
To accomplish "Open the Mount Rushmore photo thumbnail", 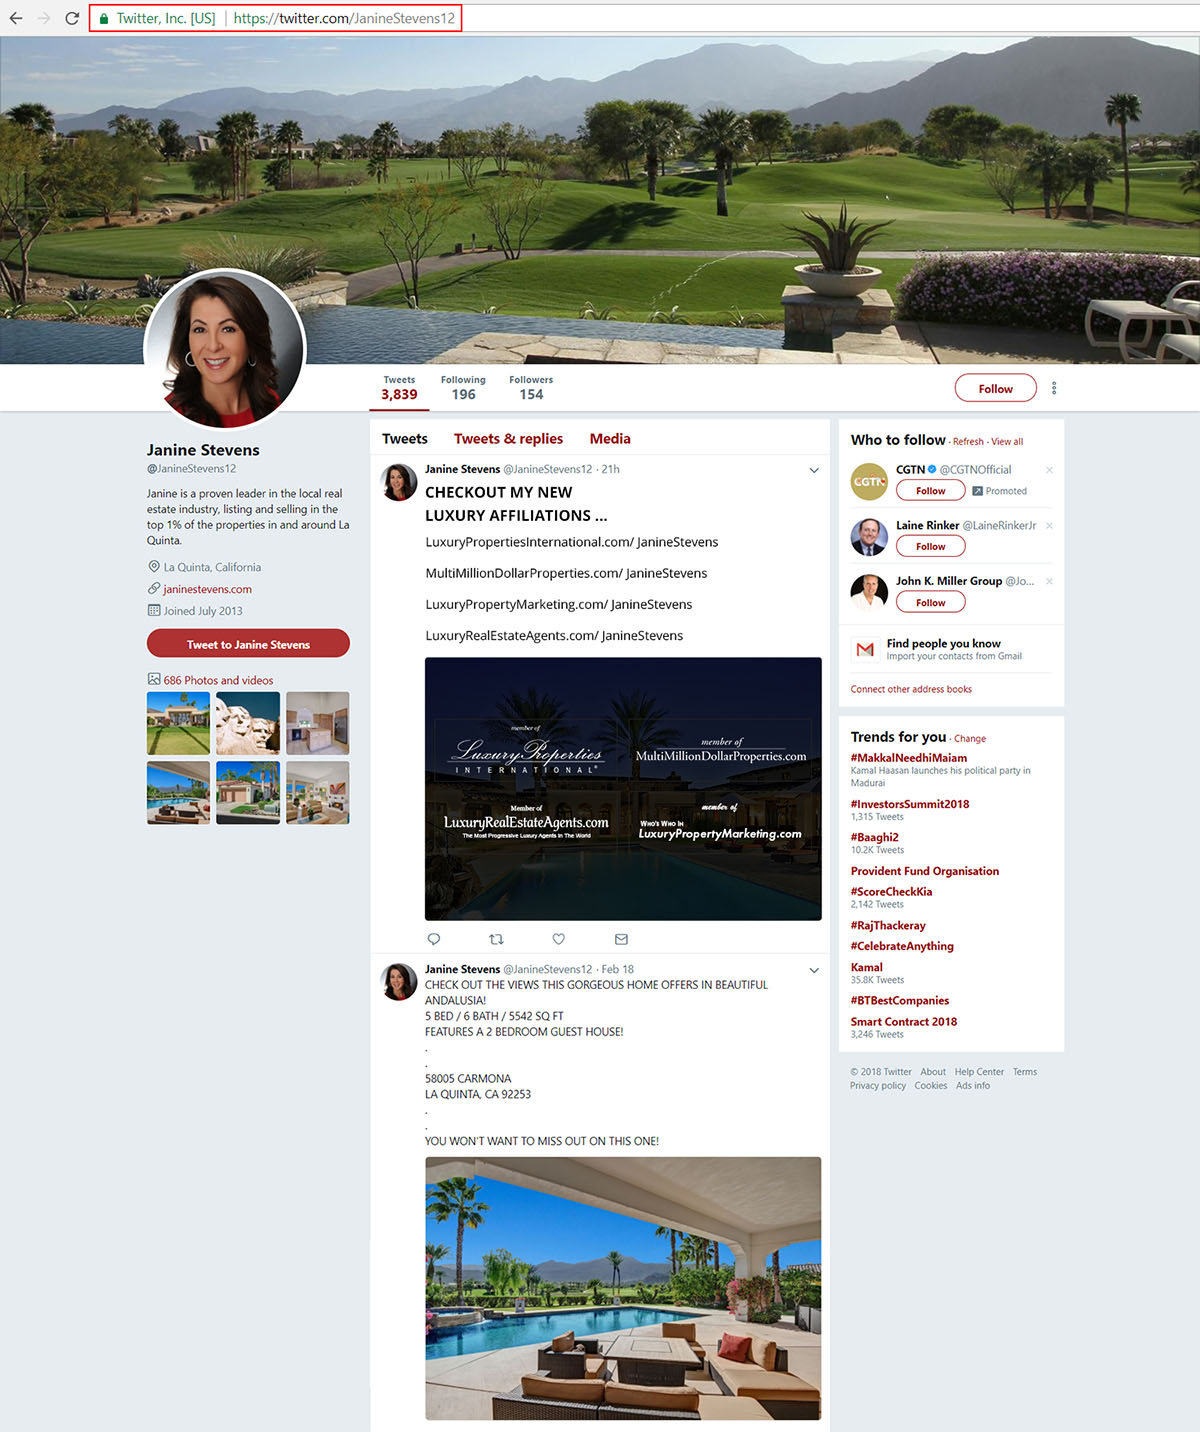I will click(248, 723).
